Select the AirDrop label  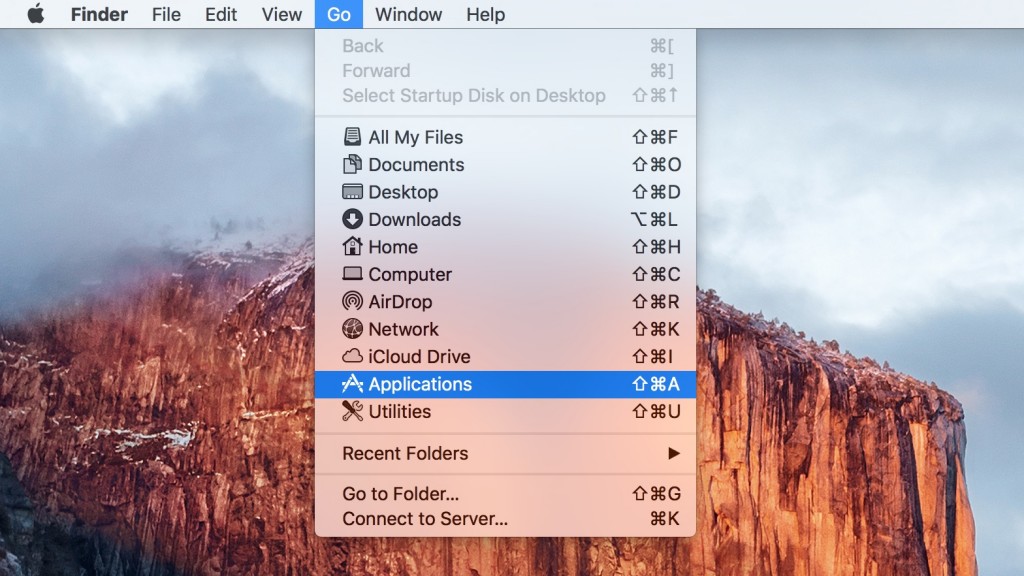point(400,302)
